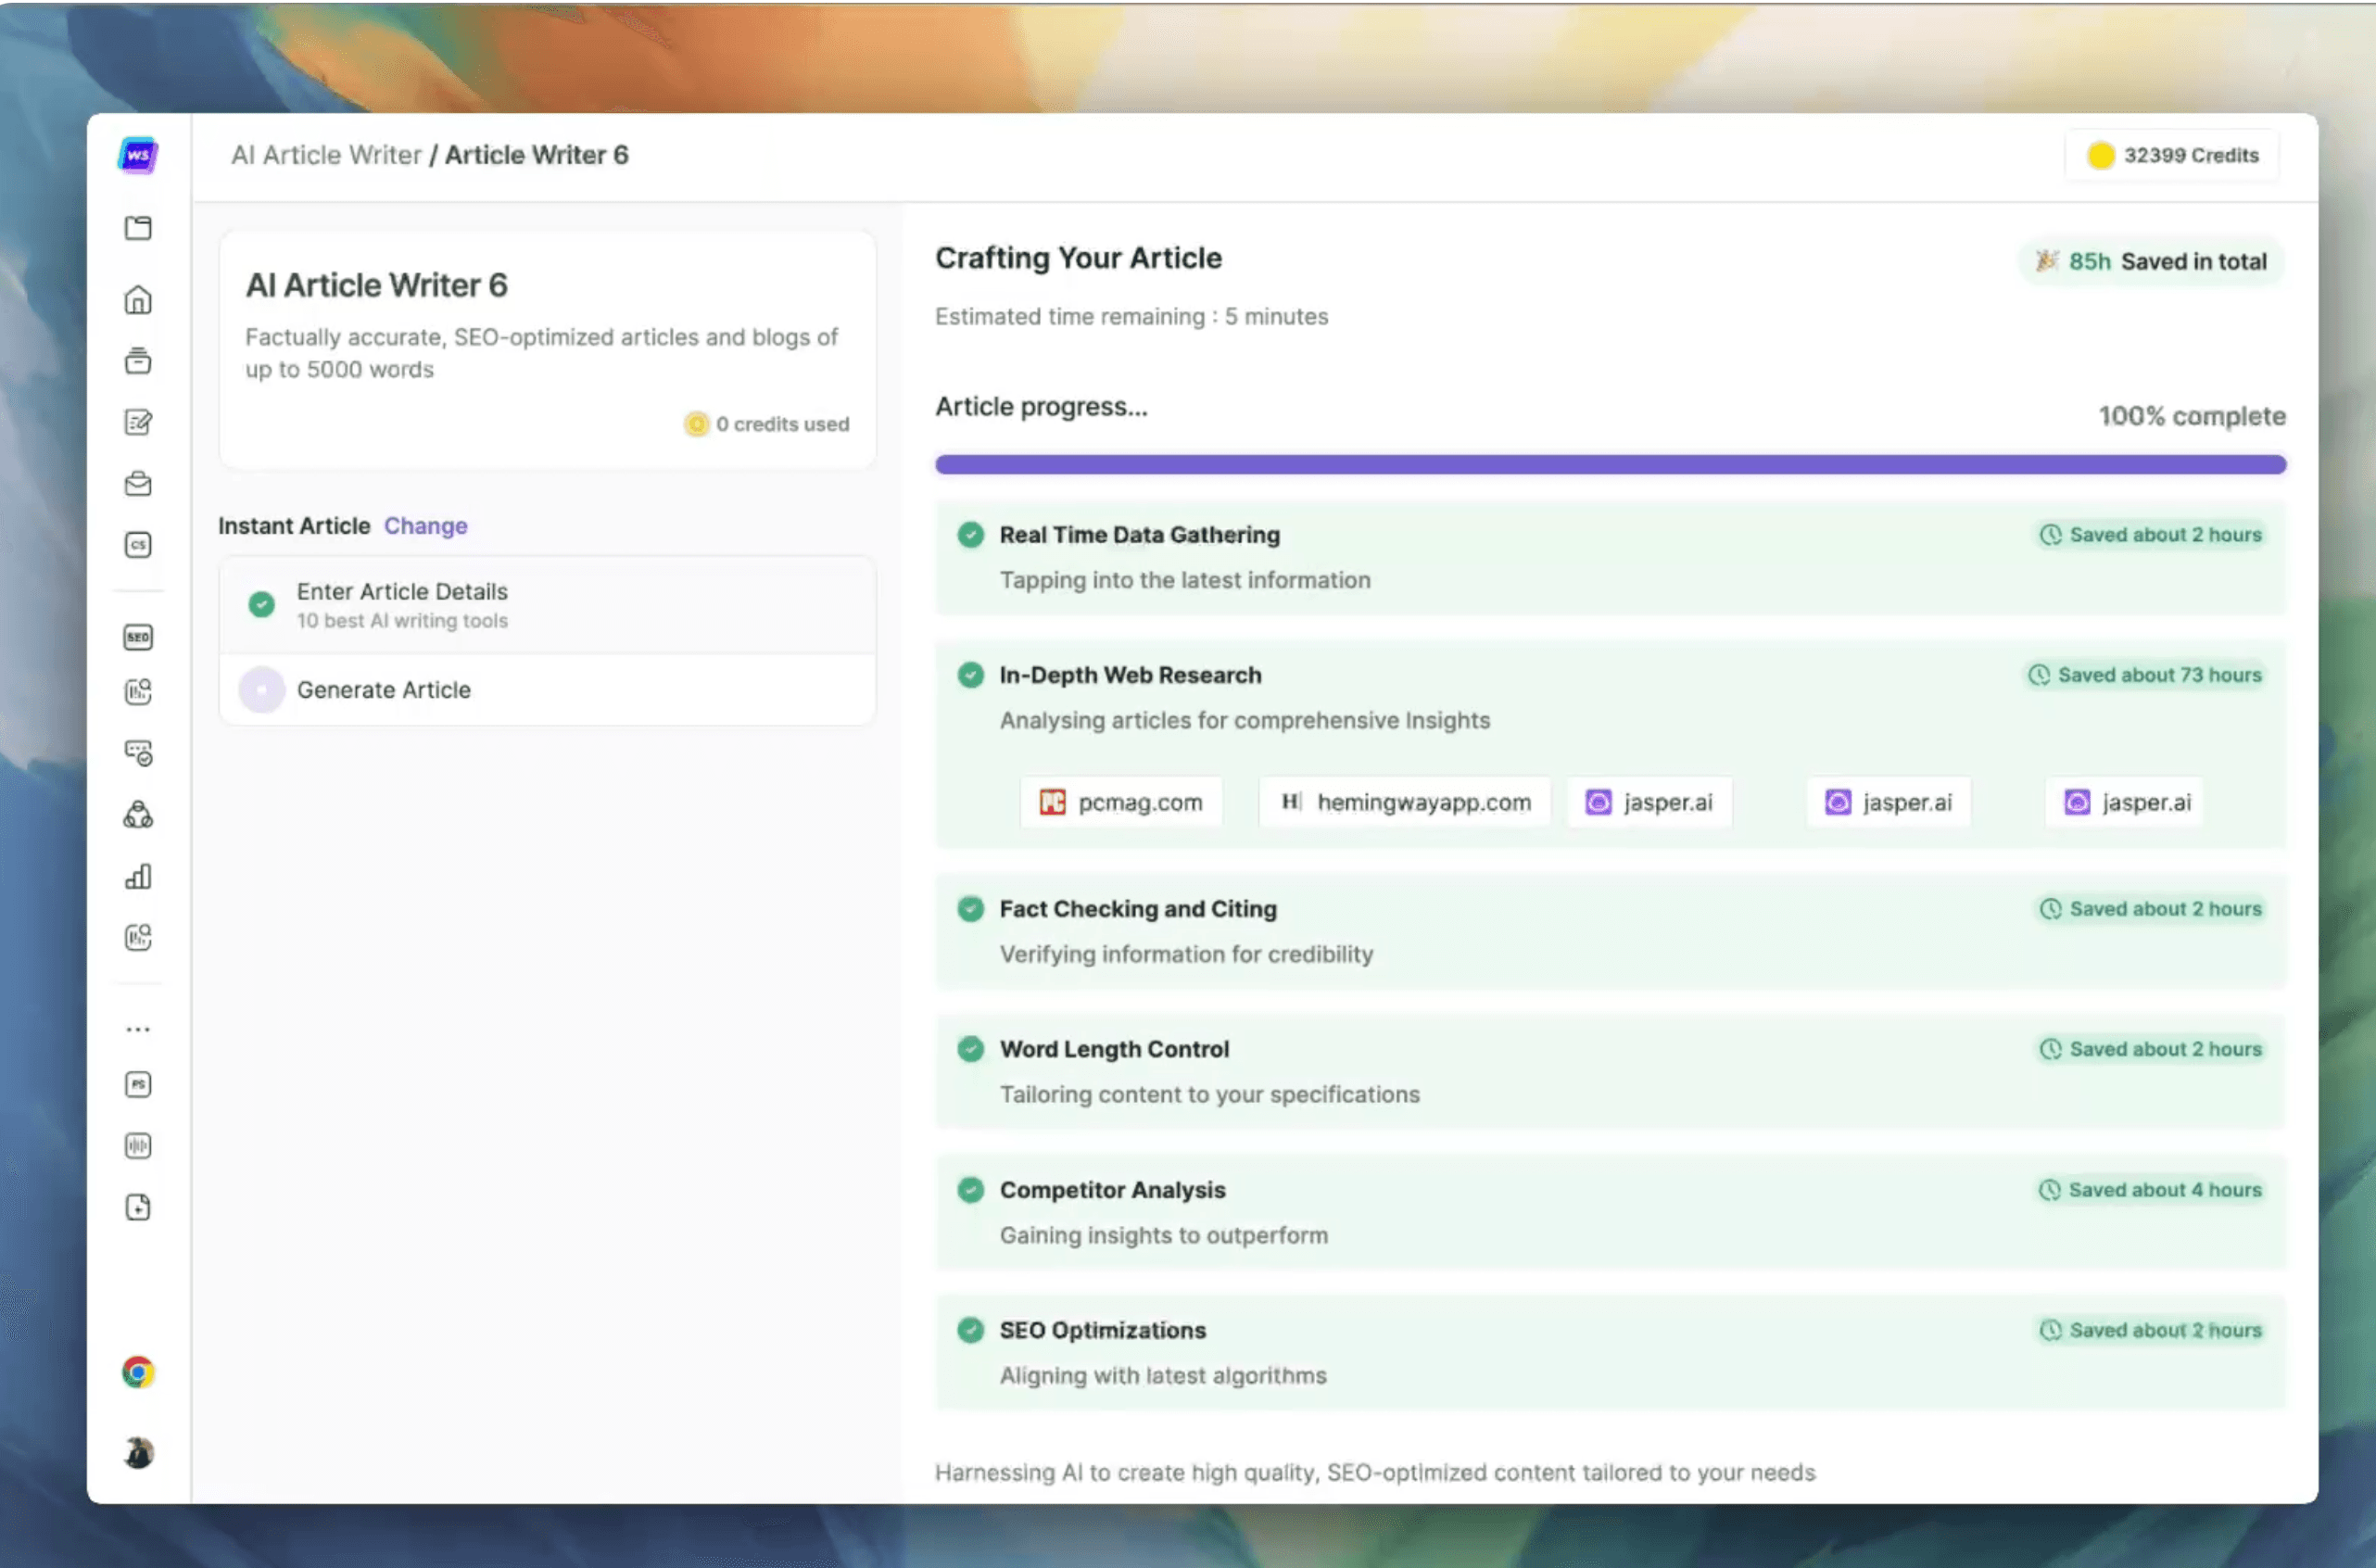The height and width of the screenshot is (1568, 2376).
Task: Select the folder icon in the sidebar
Action: pos(138,228)
